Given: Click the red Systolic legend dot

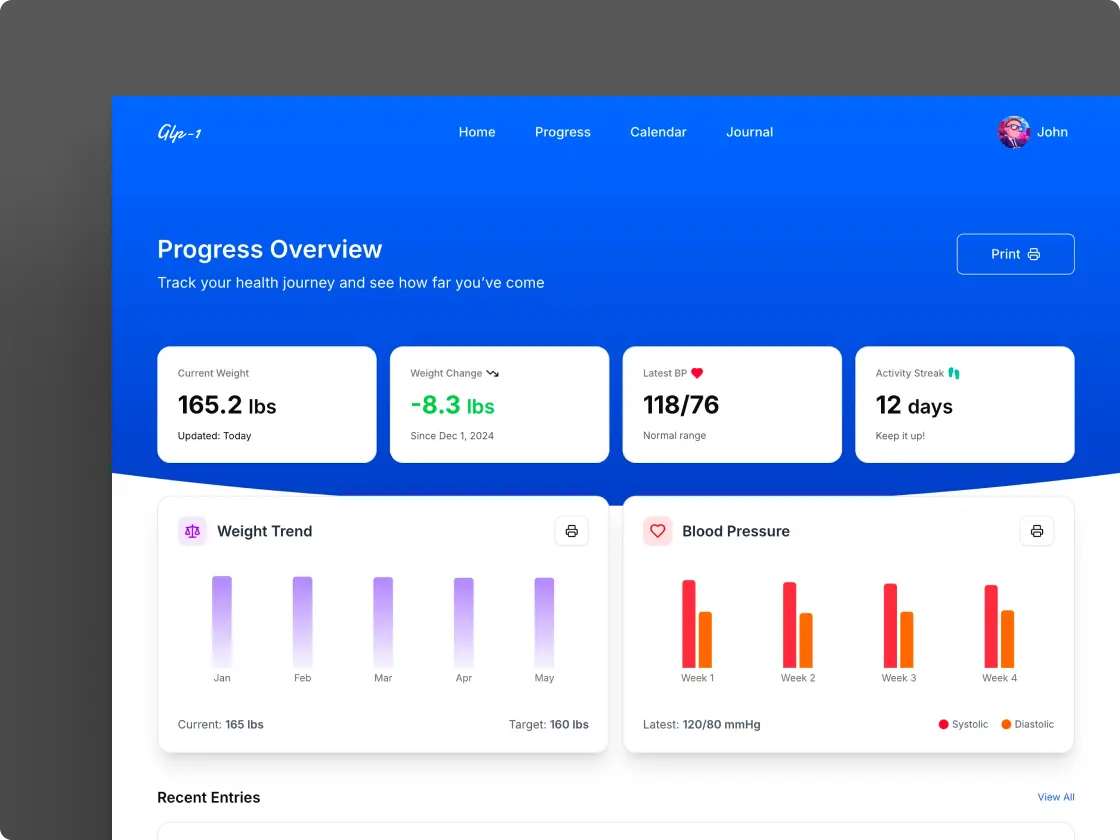Looking at the screenshot, I should pyautogui.click(x=943, y=724).
